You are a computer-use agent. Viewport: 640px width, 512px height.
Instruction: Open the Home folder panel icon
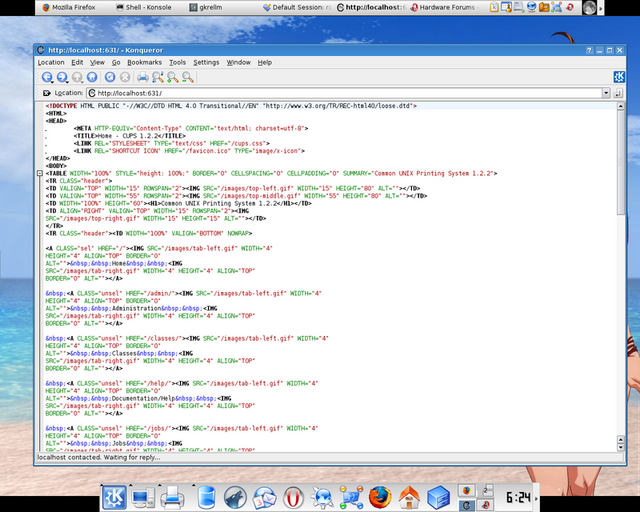[x=409, y=497]
